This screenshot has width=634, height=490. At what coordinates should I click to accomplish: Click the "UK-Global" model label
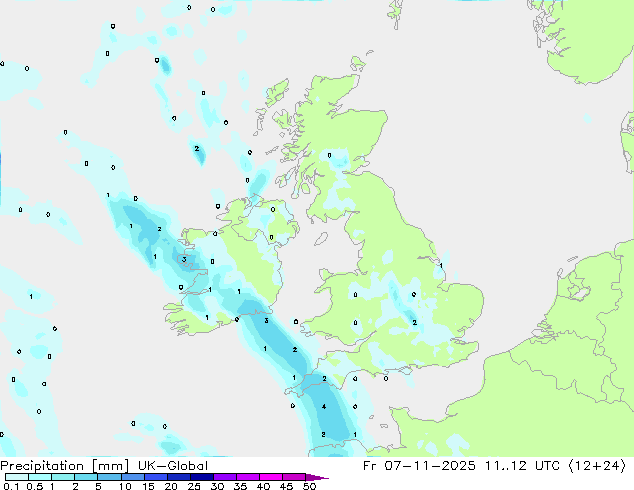[x=173, y=466]
